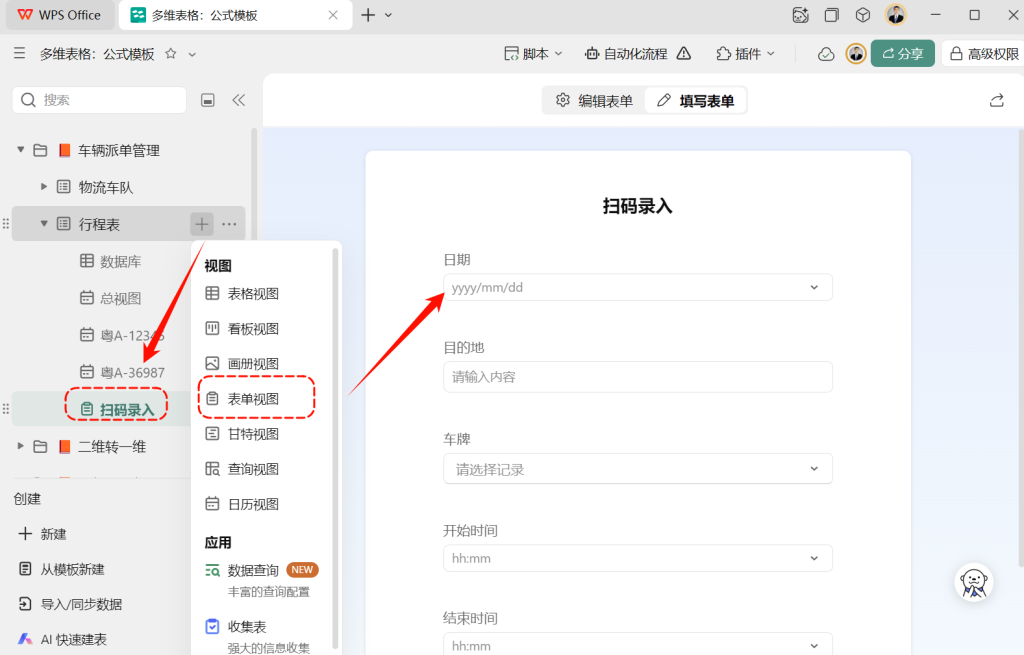The width and height of the screenshot is (1024, 655).
Task: Select the 扫码录入 form view
Action: (x=117, y=409)
